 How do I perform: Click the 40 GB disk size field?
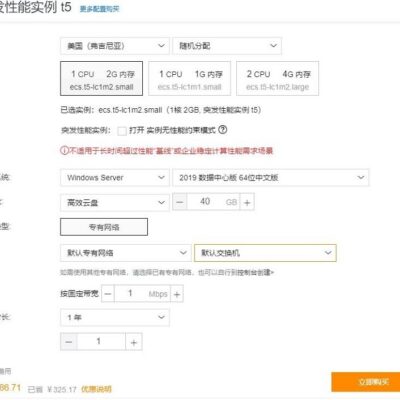point(213,202)
